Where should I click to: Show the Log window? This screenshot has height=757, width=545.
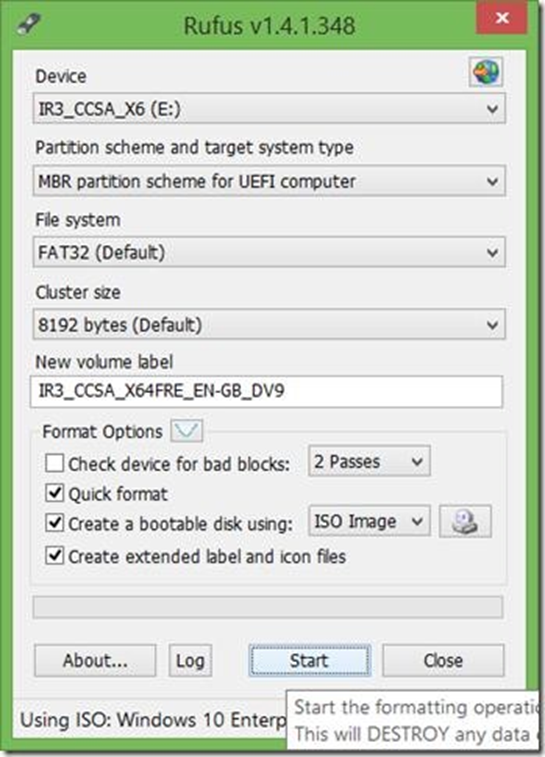[190, 660]
